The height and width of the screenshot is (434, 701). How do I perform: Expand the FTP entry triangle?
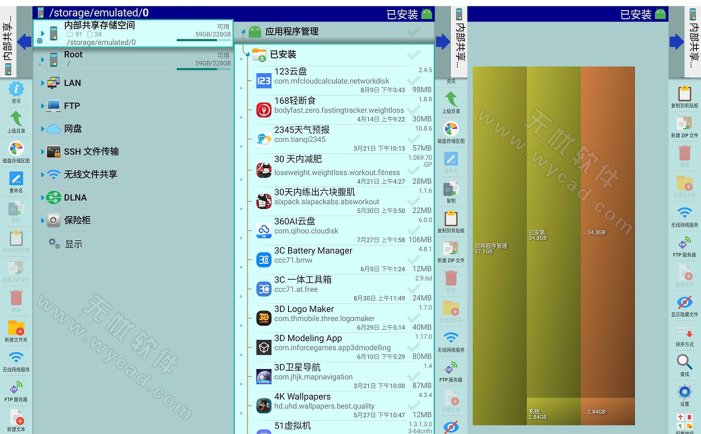[x=42, y=106]
